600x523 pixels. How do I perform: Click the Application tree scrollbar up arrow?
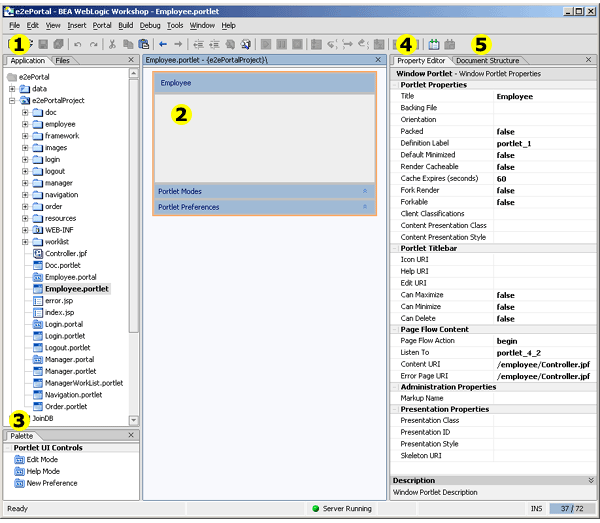(x=134, y=73)
